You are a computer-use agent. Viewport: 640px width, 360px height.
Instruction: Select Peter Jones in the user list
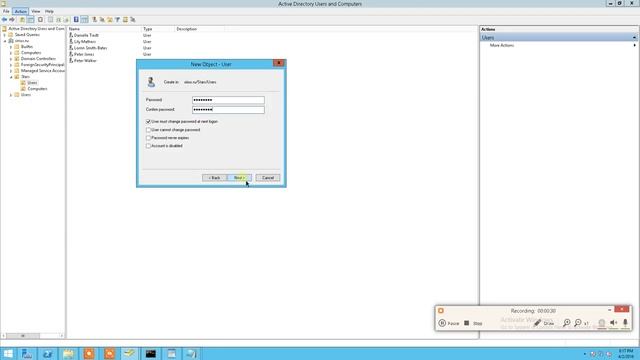(84, 54)
